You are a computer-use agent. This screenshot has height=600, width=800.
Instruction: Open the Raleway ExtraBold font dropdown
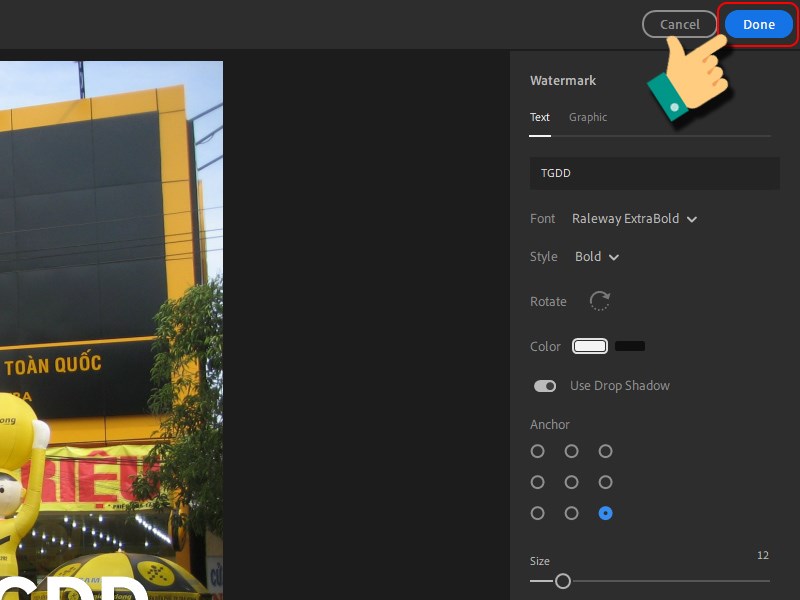[x=634, y=219]
